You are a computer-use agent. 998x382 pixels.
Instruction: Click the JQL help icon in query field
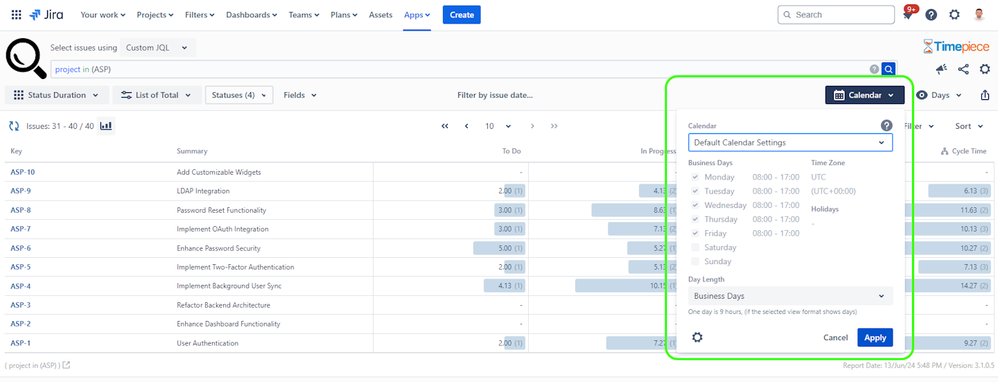[875, 69]
